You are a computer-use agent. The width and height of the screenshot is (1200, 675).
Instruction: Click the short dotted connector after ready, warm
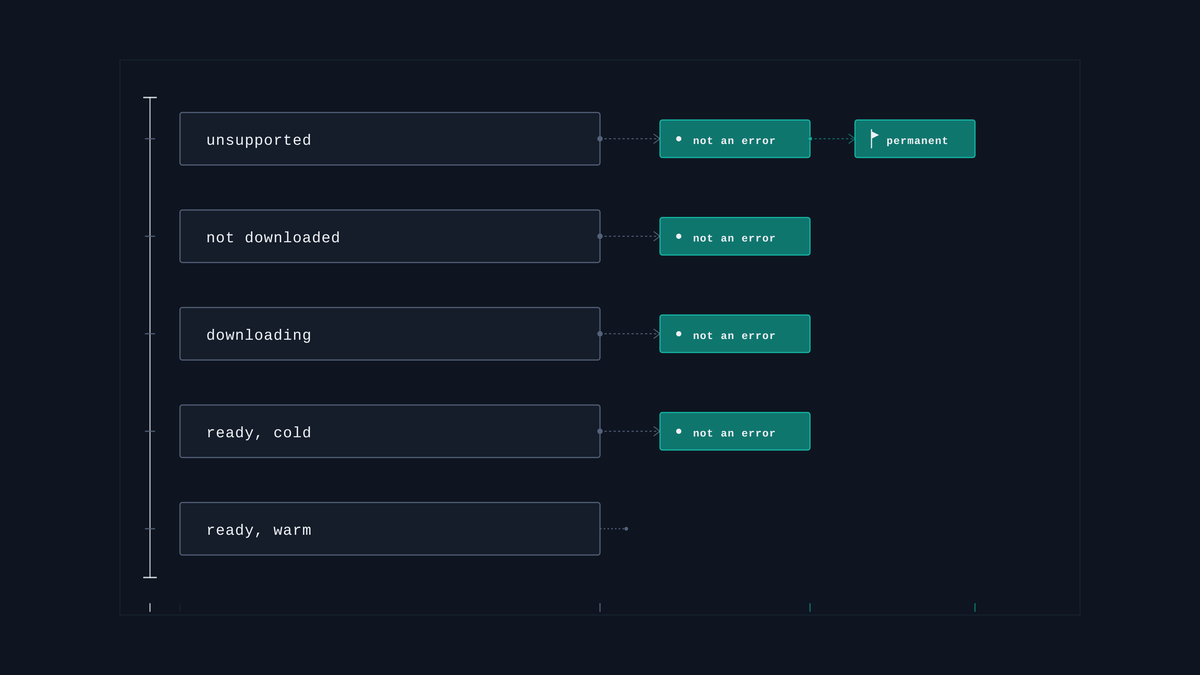tap(614, 529)
